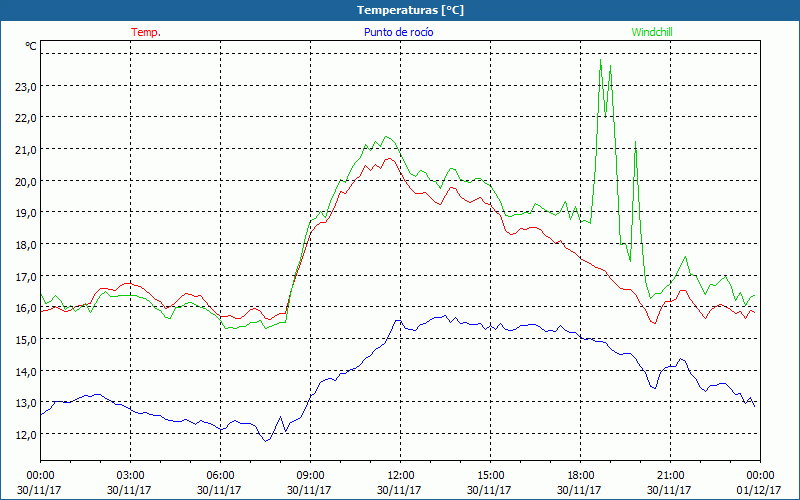Image resolution: width=800 pixels, height=500 pixels.
Task: Click the 12:00 time axis label
Action: 401,475
